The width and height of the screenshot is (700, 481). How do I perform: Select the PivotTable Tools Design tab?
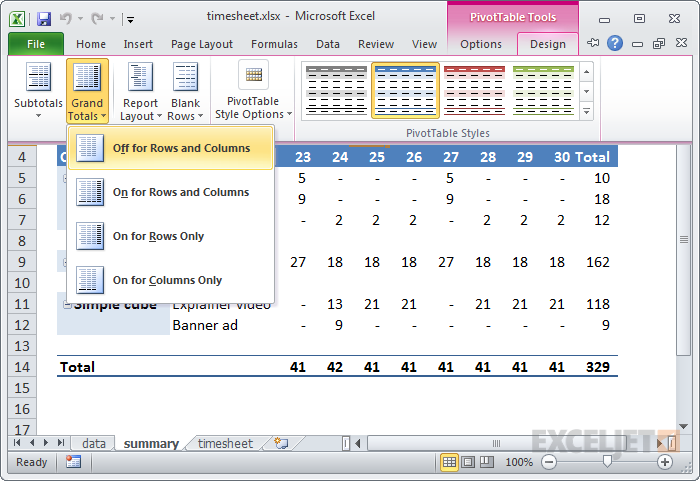548,44
